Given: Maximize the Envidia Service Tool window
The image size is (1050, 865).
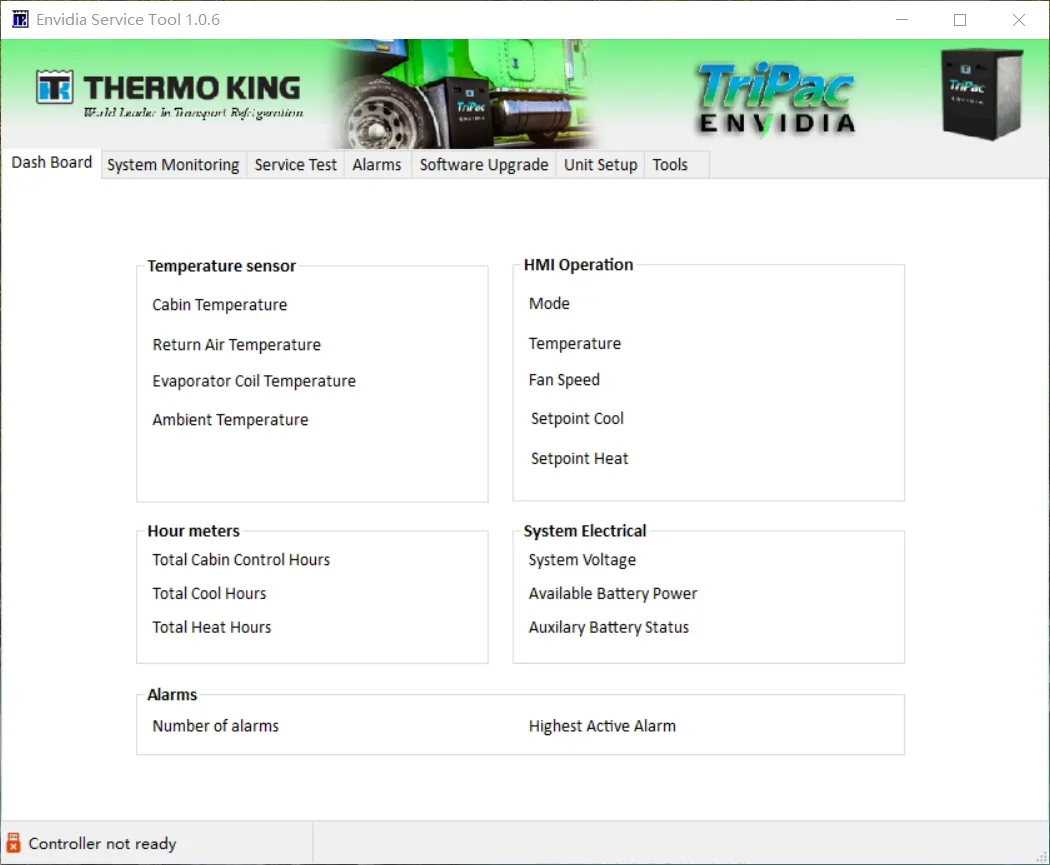Looking at the screenshot, I should (x=960, y=19).
